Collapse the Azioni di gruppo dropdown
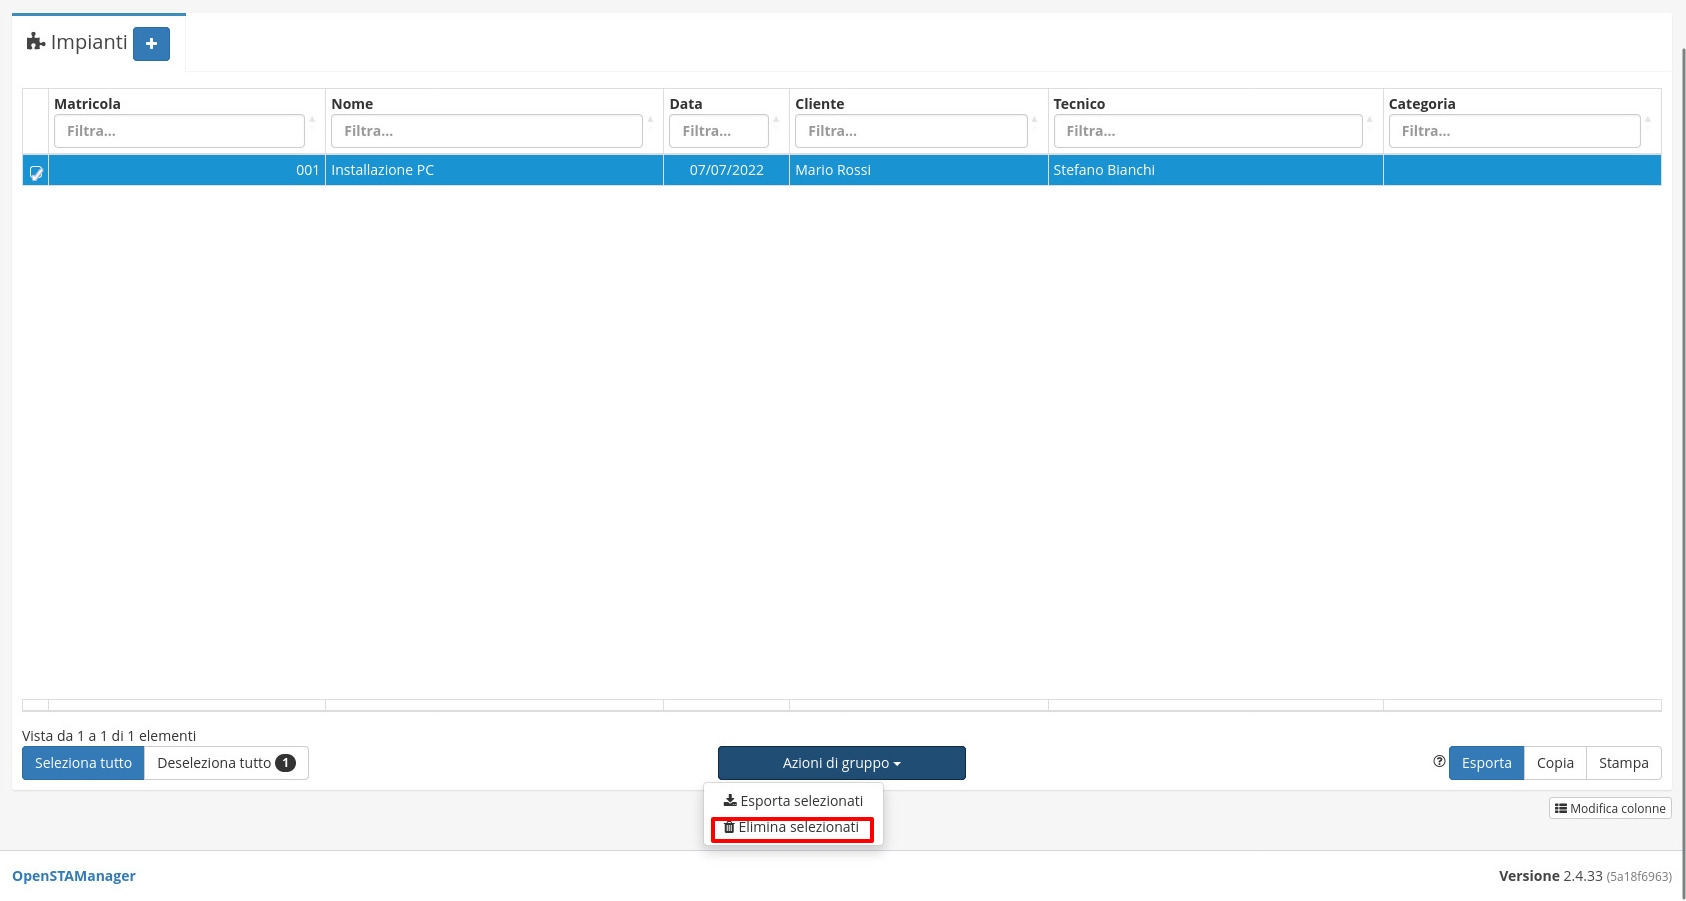This screenshot has width=1686, height=901. pyautogui.click(x=841, y=763)
